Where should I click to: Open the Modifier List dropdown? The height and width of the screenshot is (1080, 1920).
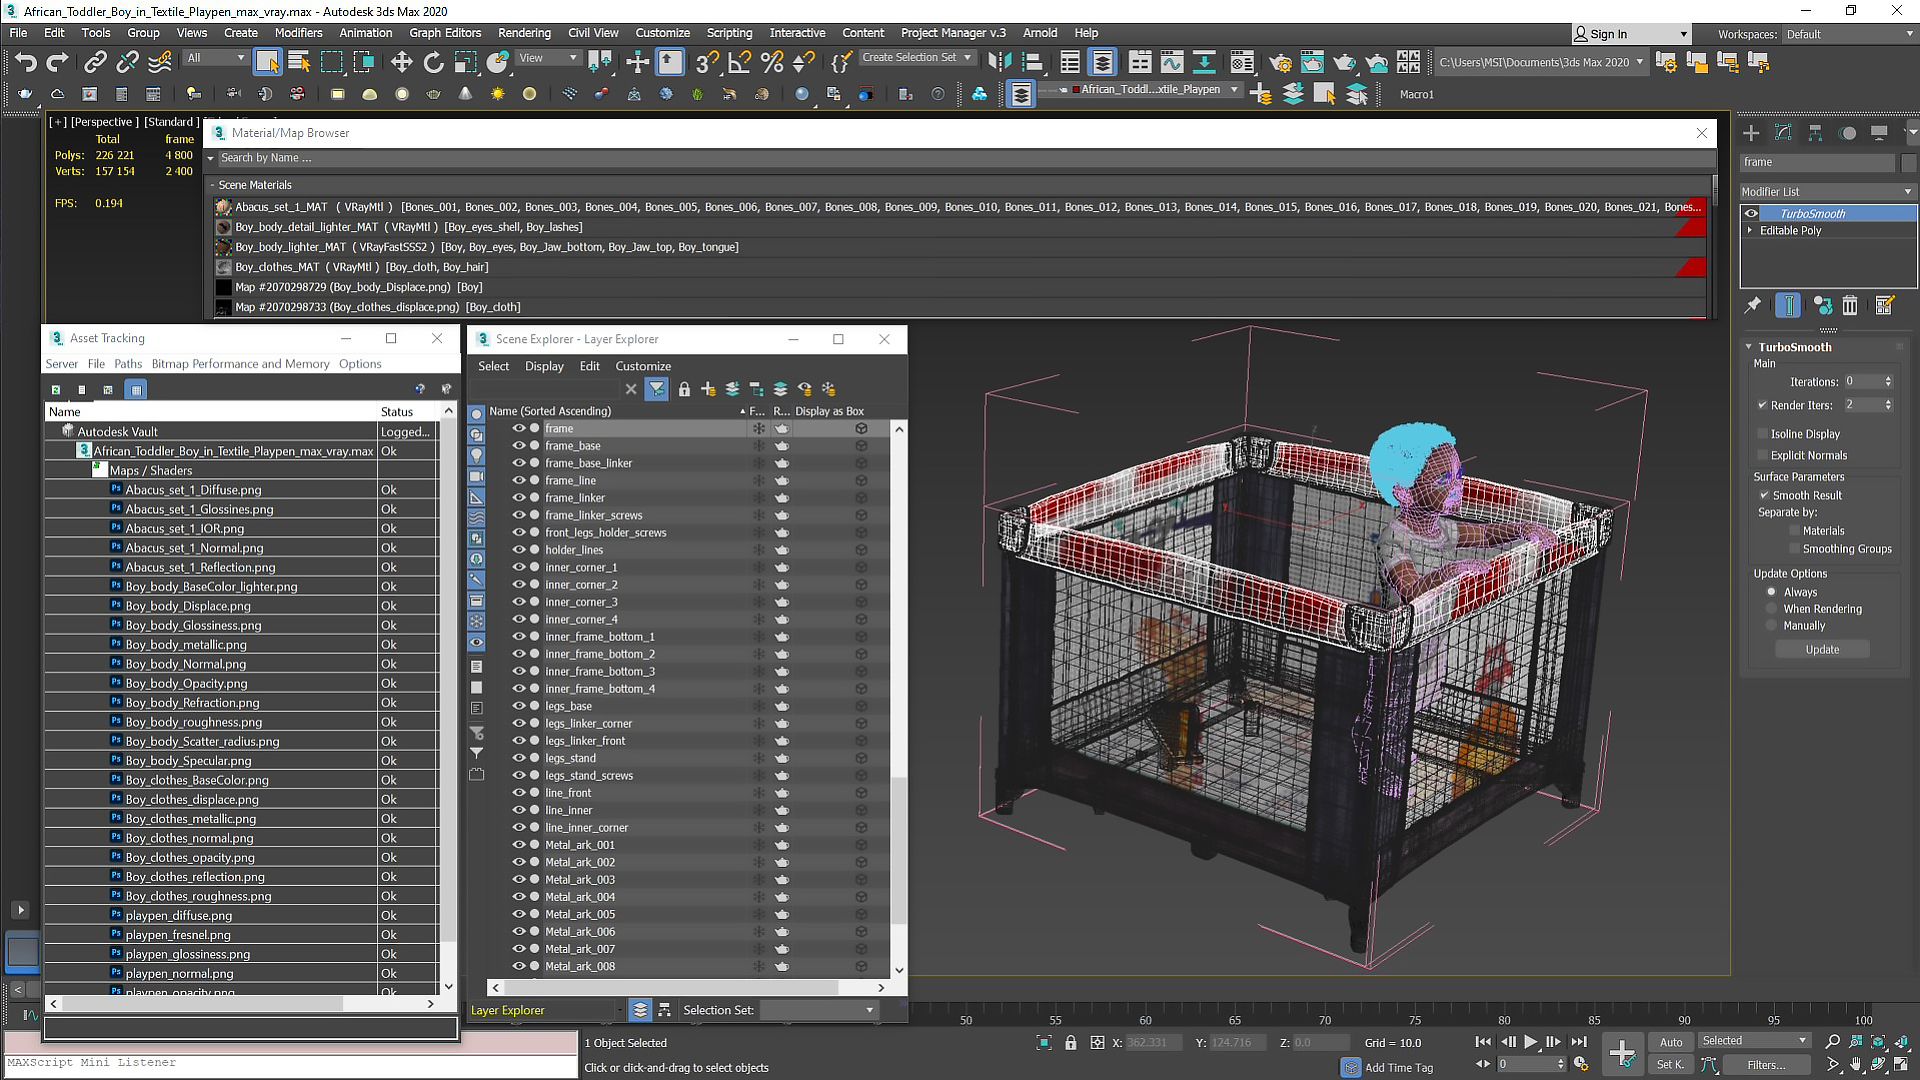click(1827, 191)
